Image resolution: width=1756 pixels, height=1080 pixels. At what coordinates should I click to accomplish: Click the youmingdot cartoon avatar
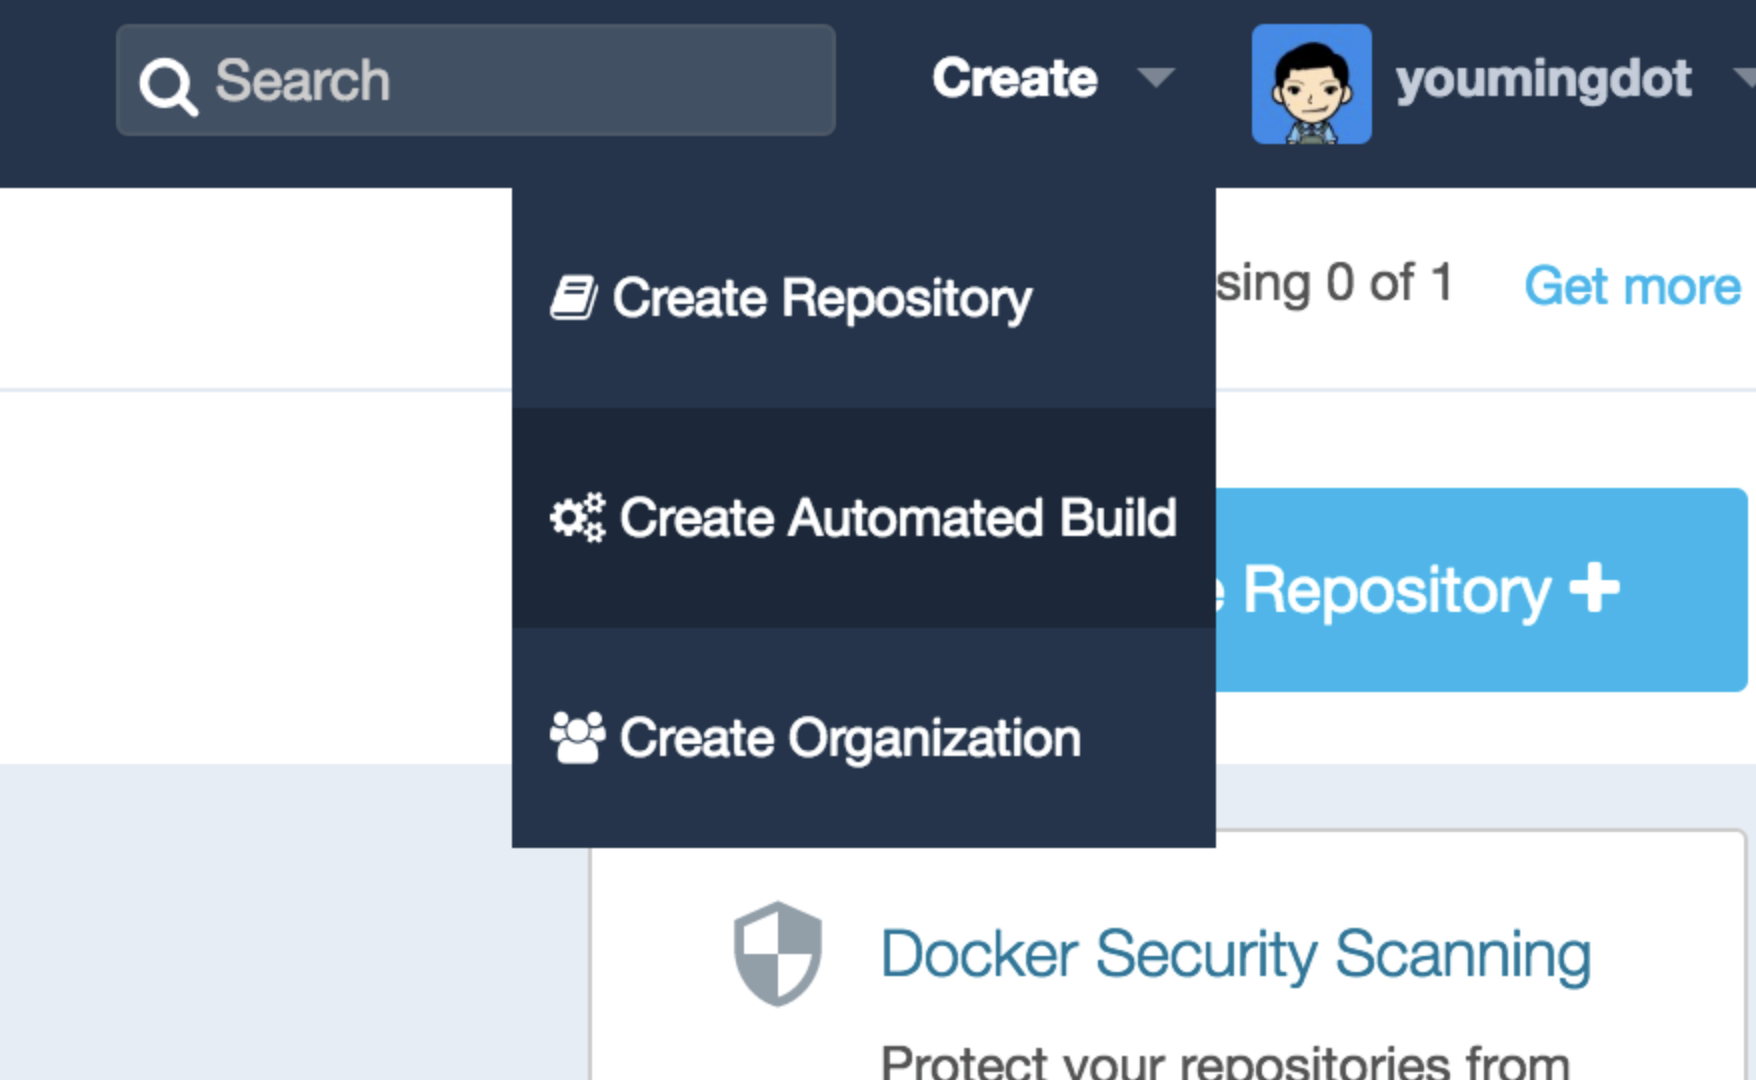pyautogui.click(x=1311, y=84)
